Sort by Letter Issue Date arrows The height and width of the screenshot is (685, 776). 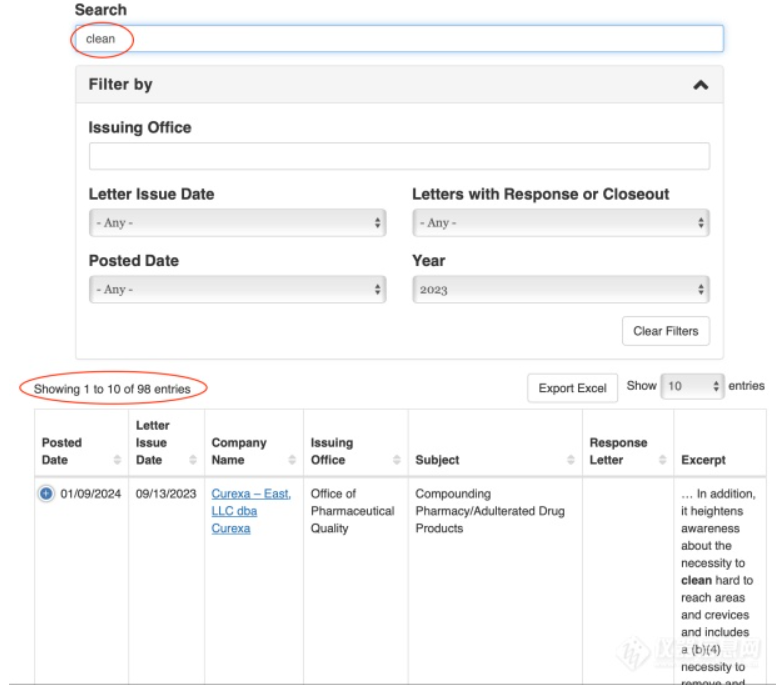point(193,460)
